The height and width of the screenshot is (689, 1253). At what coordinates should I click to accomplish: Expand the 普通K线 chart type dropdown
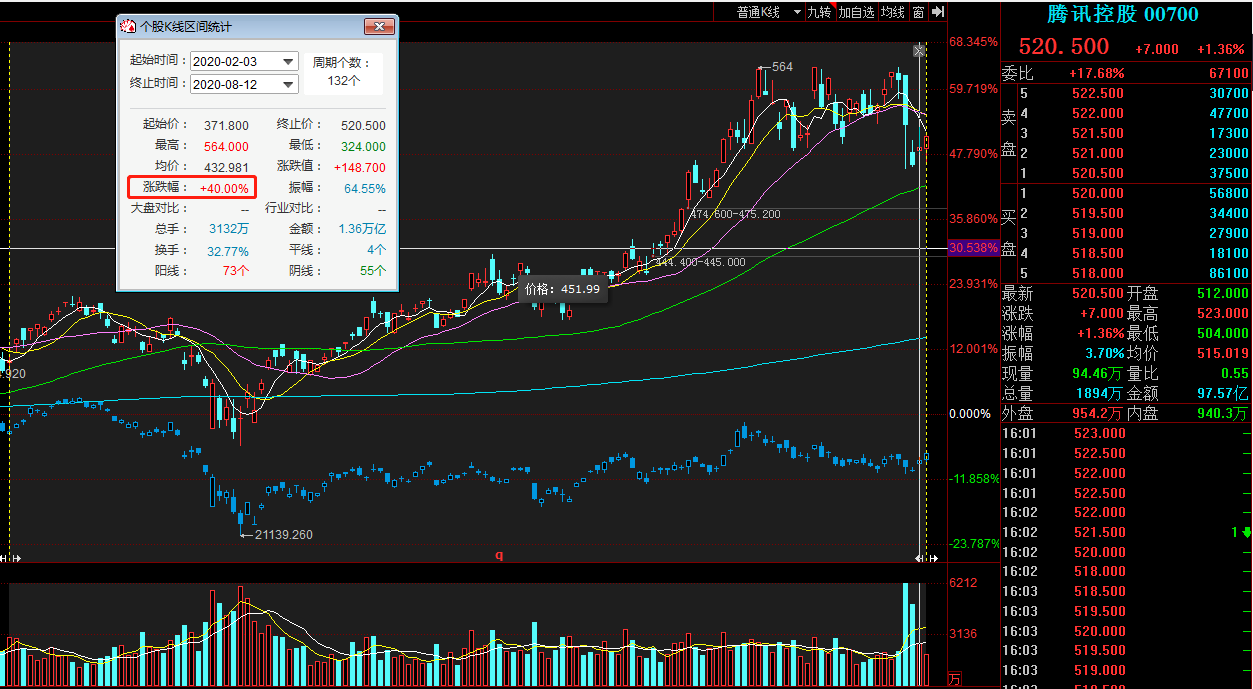pos(797,12)
